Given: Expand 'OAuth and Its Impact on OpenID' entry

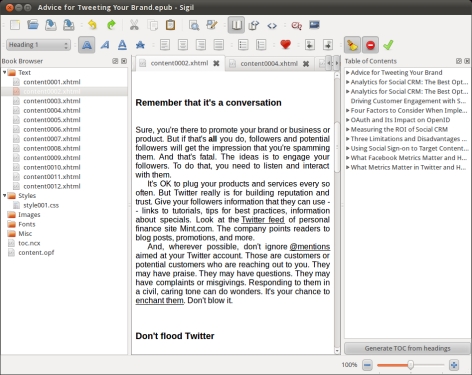Looking at the screenshot, I should pyautogui.click(x=348, y=120).
